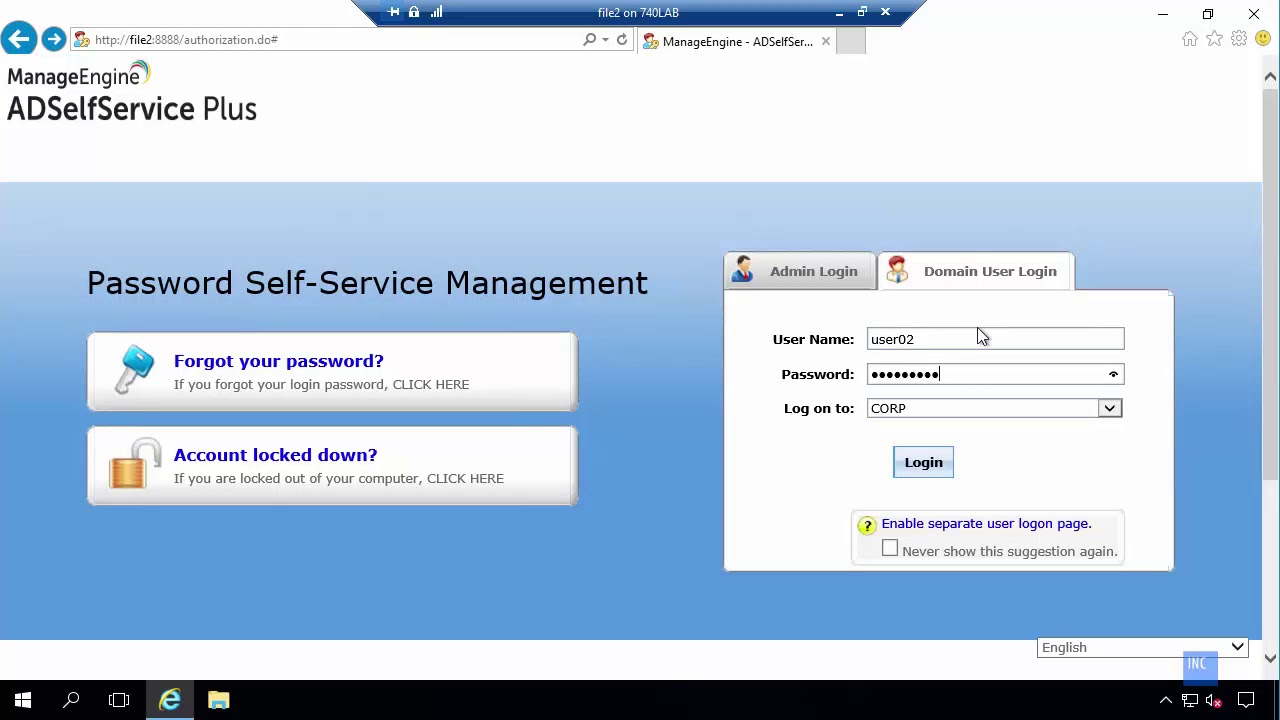
Task: Click the Account locked down link
Action: point(275,455)
